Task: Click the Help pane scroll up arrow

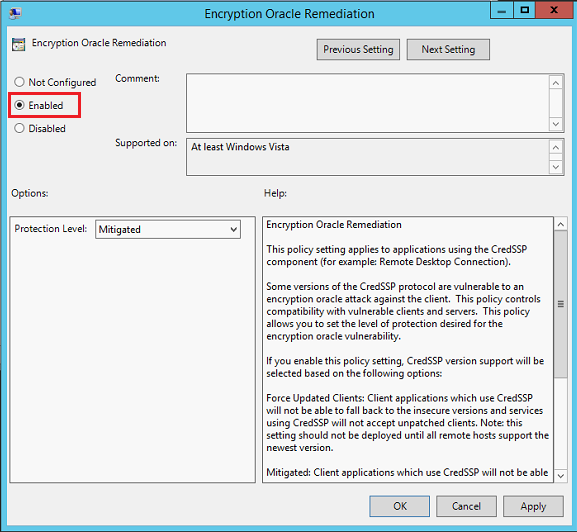Action: coord(560,224)
